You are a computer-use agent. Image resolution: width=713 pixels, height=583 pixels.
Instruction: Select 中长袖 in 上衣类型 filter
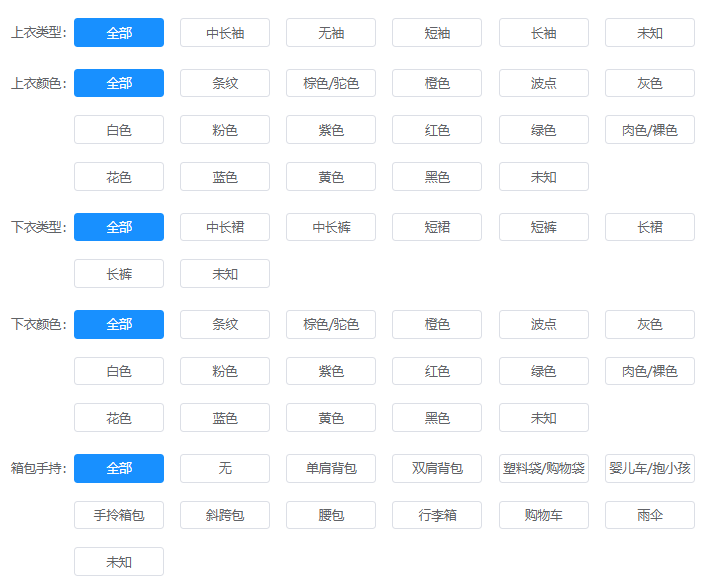tap(225, 33)
